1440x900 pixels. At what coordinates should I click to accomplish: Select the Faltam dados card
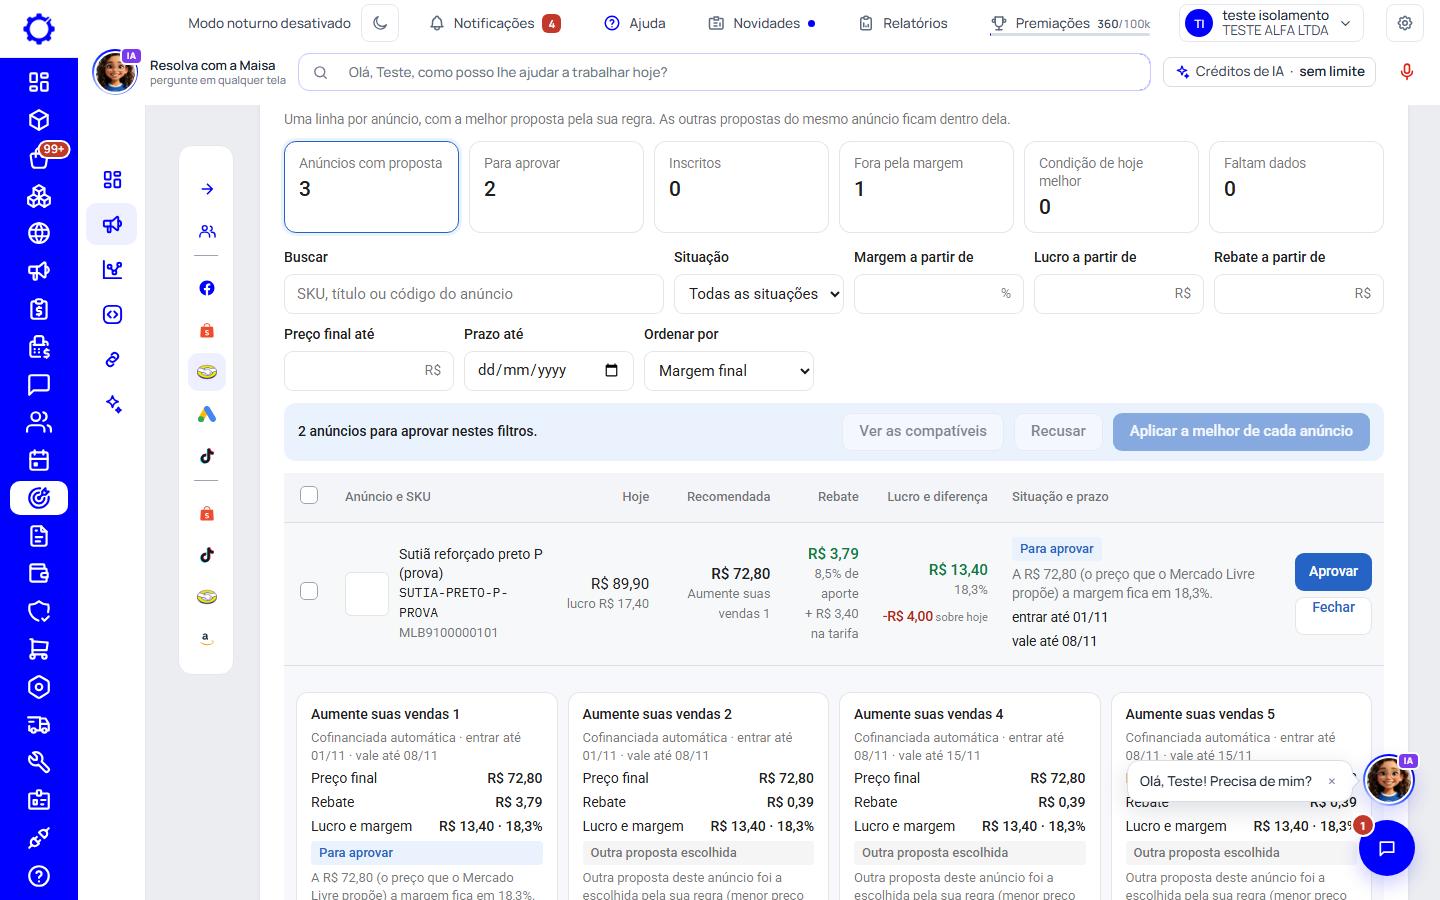click(x=1296, y=187)
